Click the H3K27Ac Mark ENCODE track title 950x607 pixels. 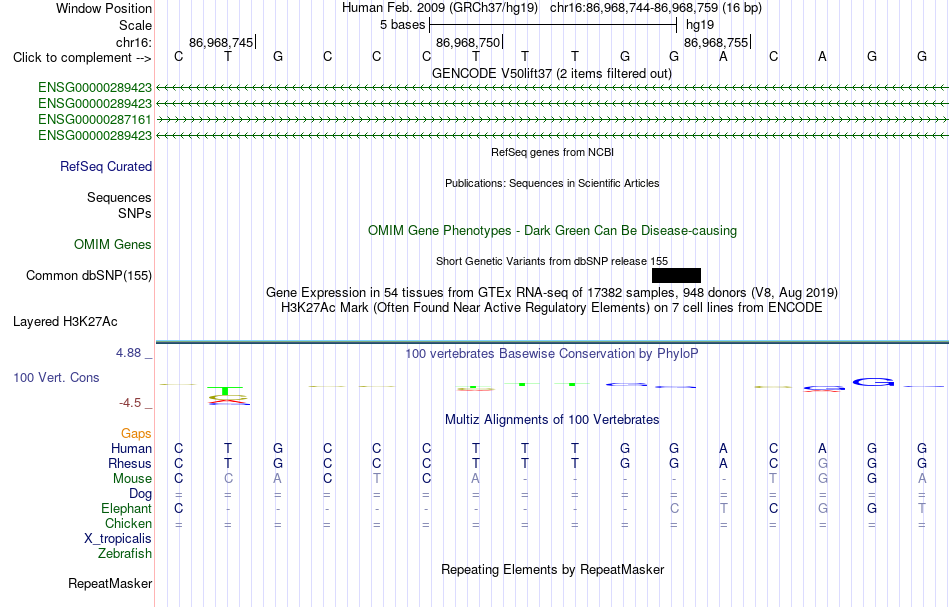552,308
